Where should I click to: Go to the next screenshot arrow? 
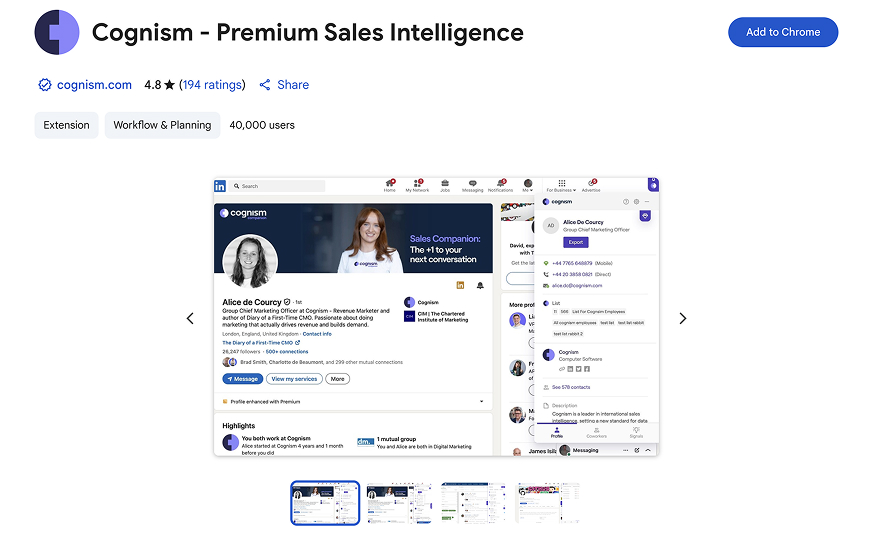coord(683,319)
